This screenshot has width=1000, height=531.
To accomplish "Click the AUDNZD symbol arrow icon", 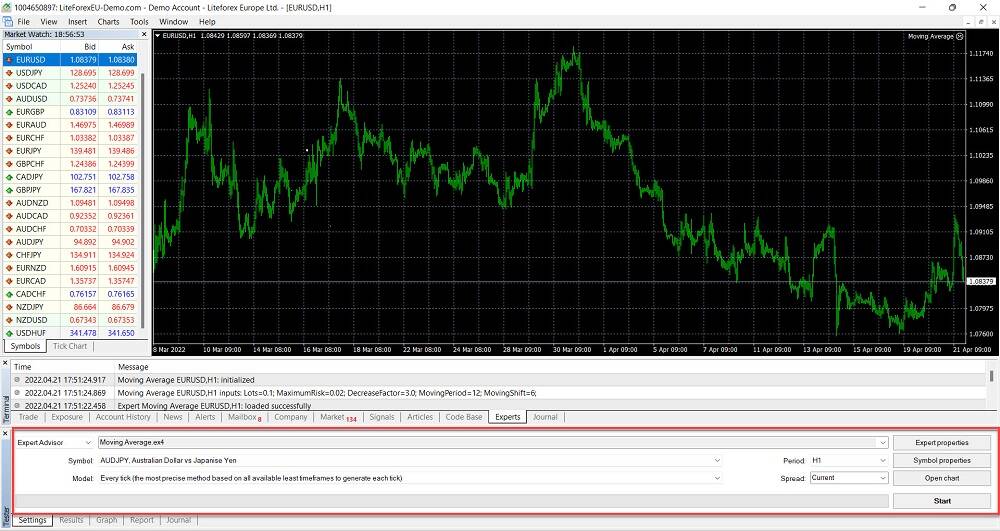I will tap(9, 203).
